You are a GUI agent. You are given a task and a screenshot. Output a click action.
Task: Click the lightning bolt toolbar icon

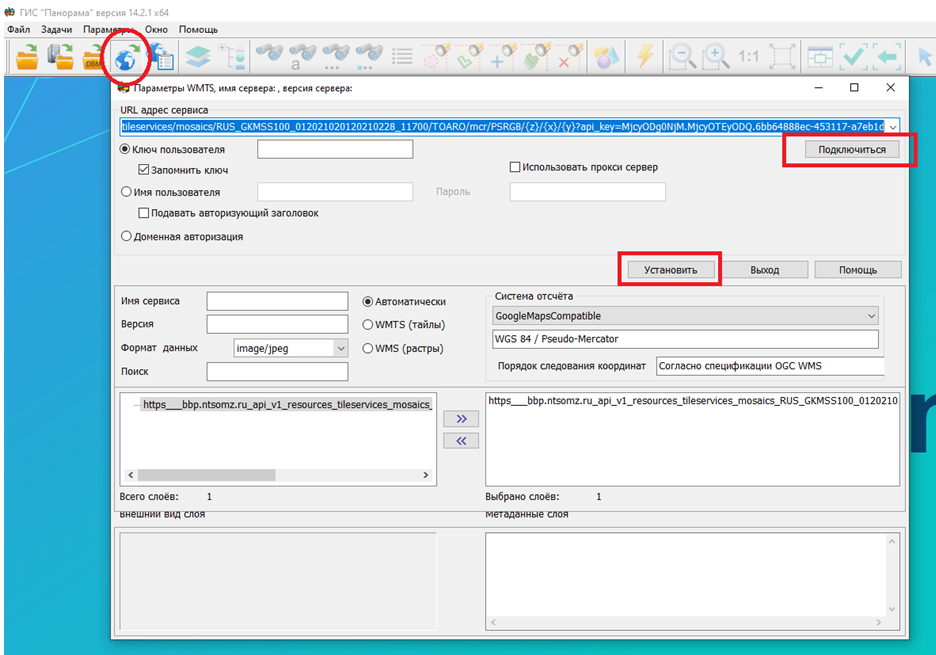(x=645, y=57)
